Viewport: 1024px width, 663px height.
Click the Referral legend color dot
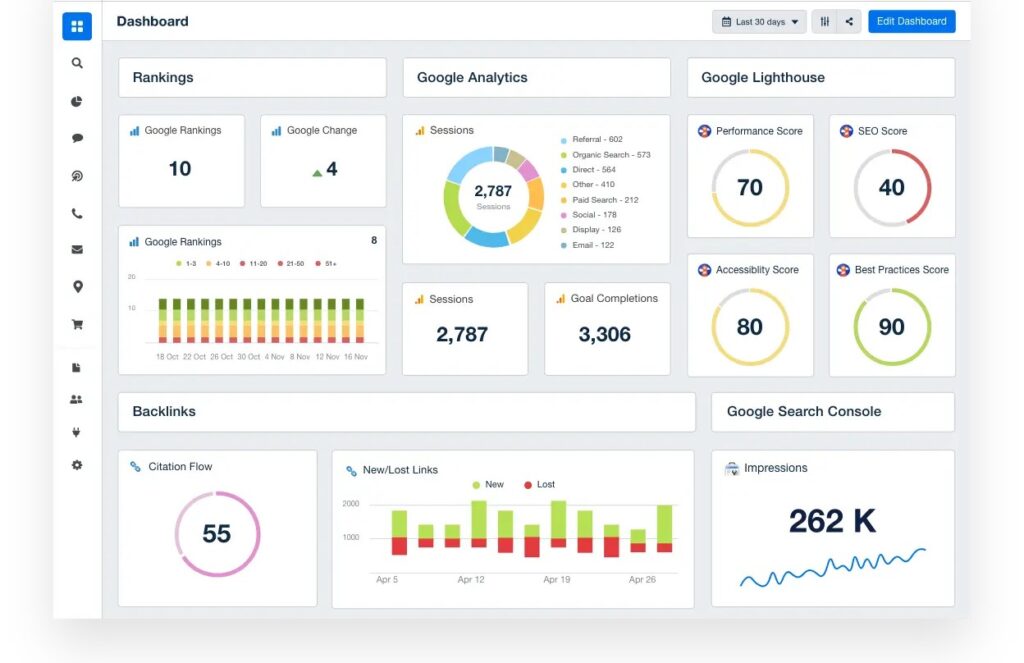coord(564,140)
